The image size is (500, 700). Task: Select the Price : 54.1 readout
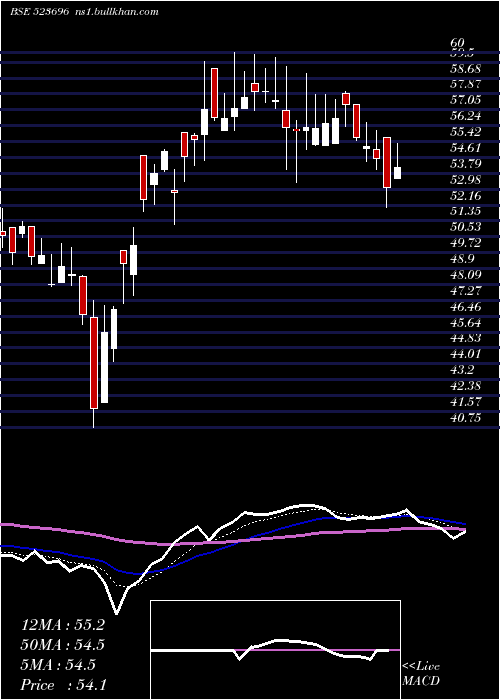click(63, 685)
